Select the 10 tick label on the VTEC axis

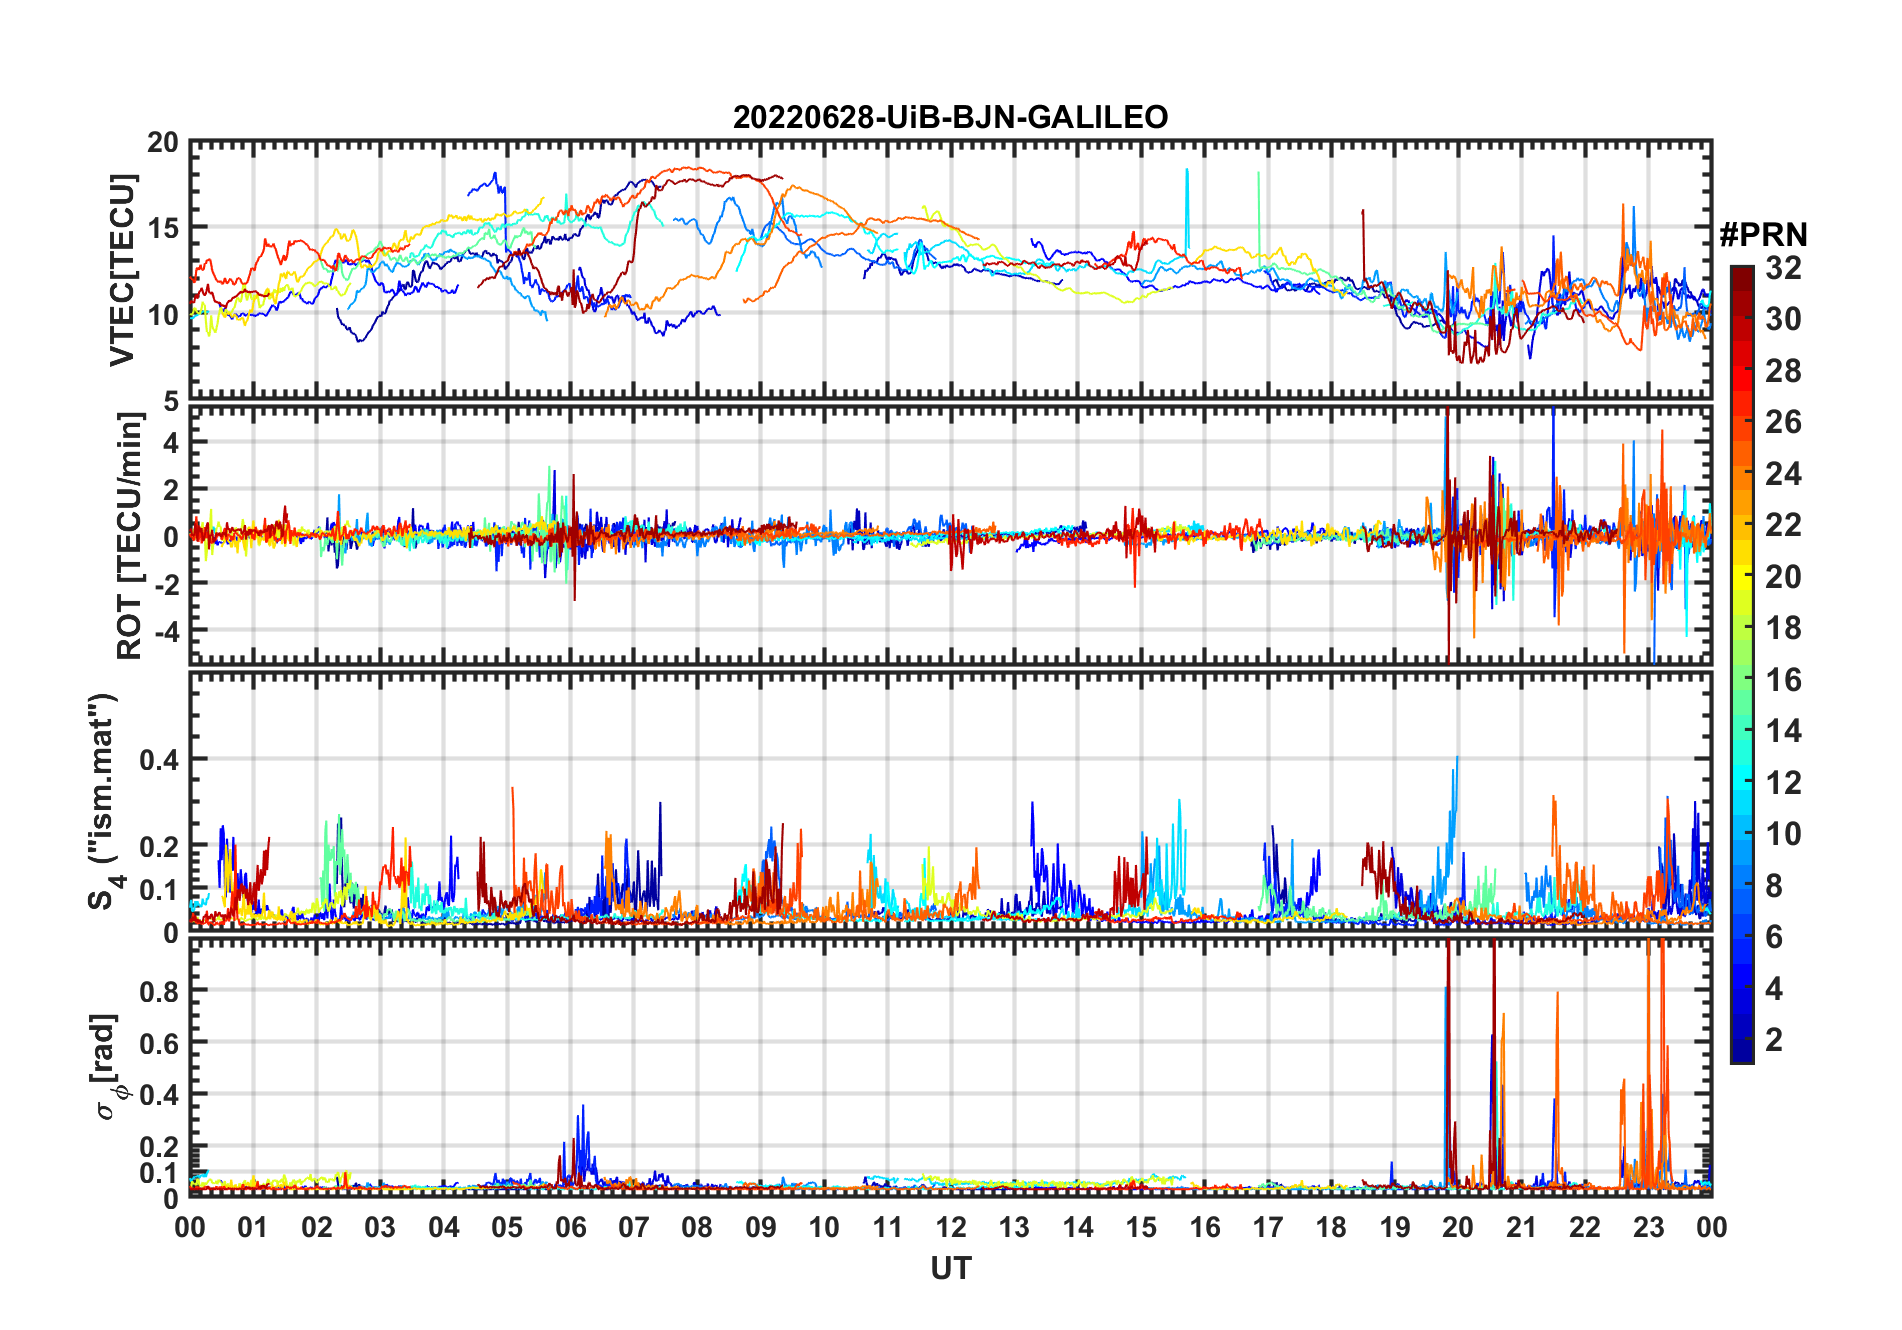pos(163,315)
